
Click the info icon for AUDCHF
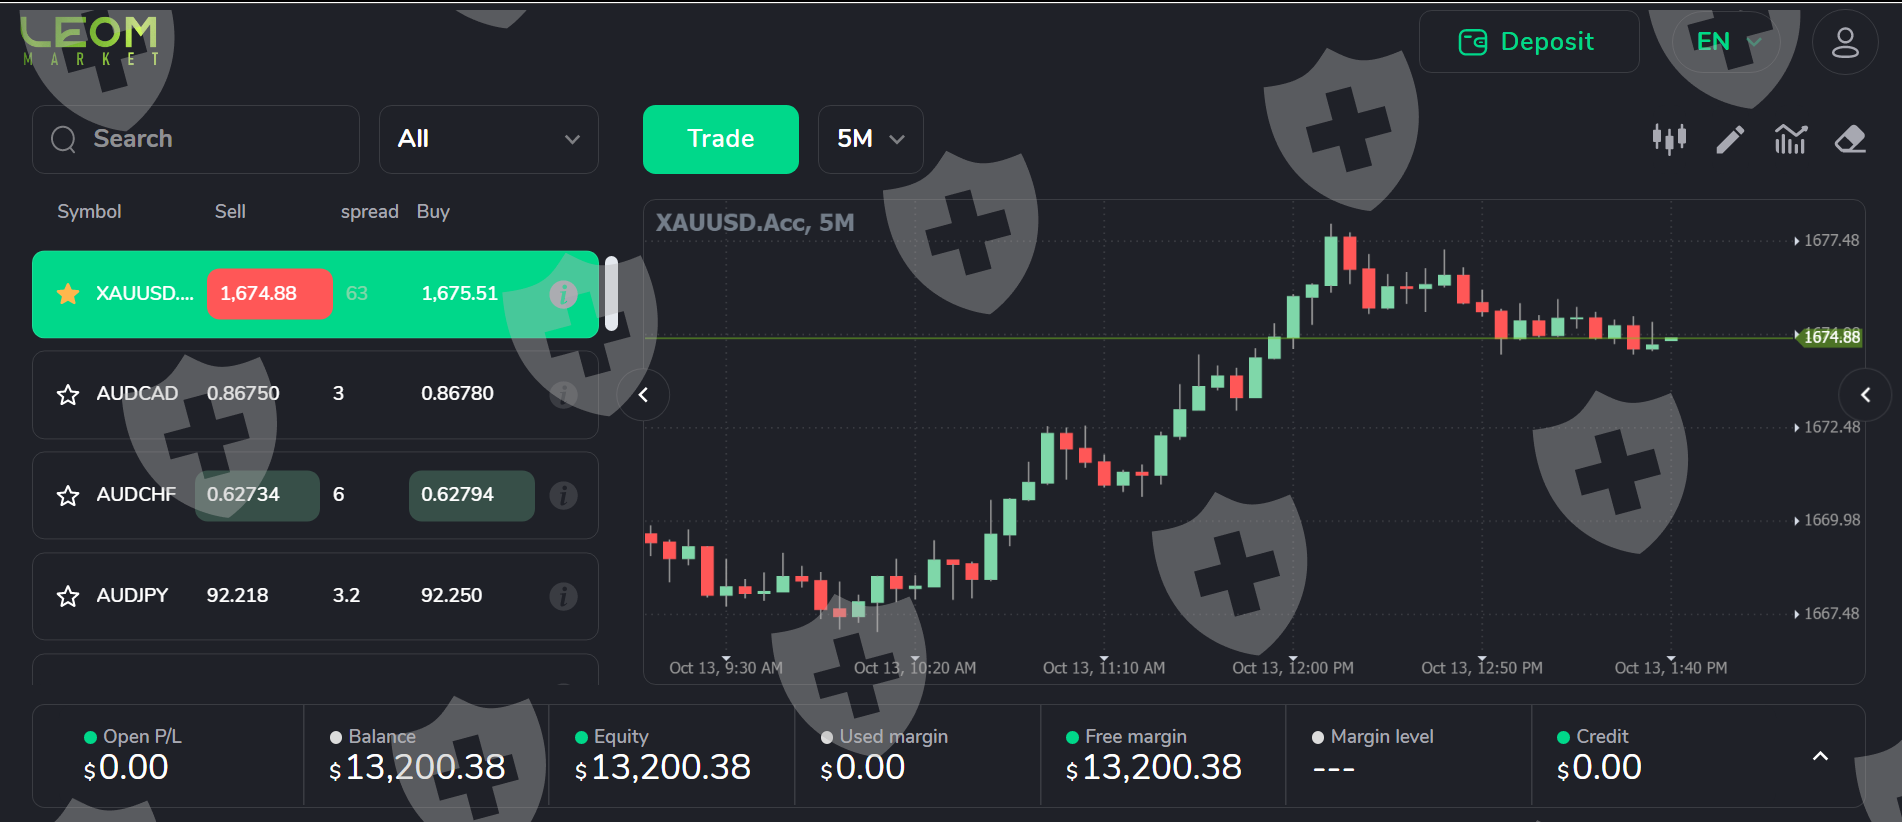pyautogui.click(x=563, y=495)
